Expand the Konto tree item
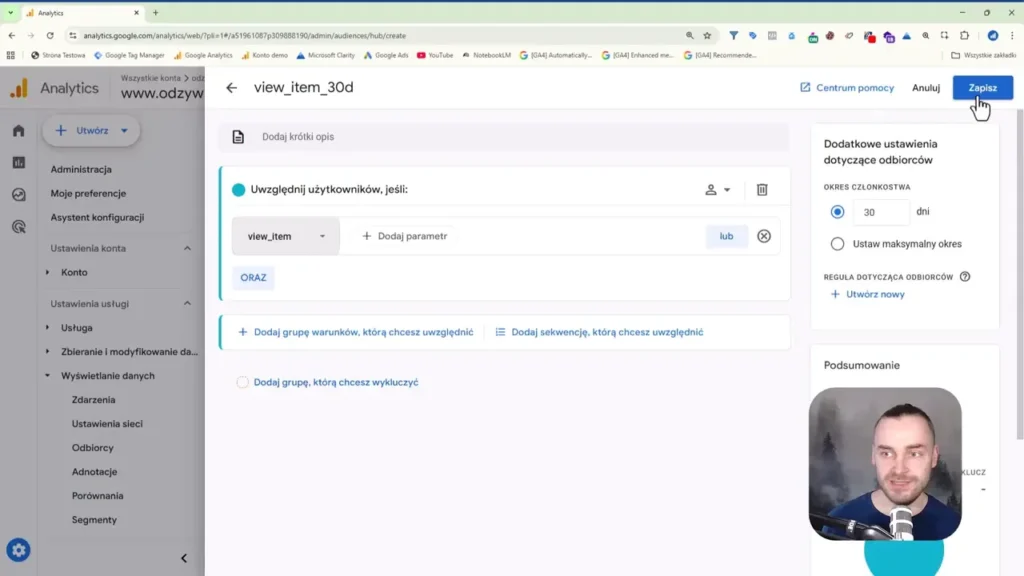Screen dimensions: 1024x576 [x=48, y=272]
